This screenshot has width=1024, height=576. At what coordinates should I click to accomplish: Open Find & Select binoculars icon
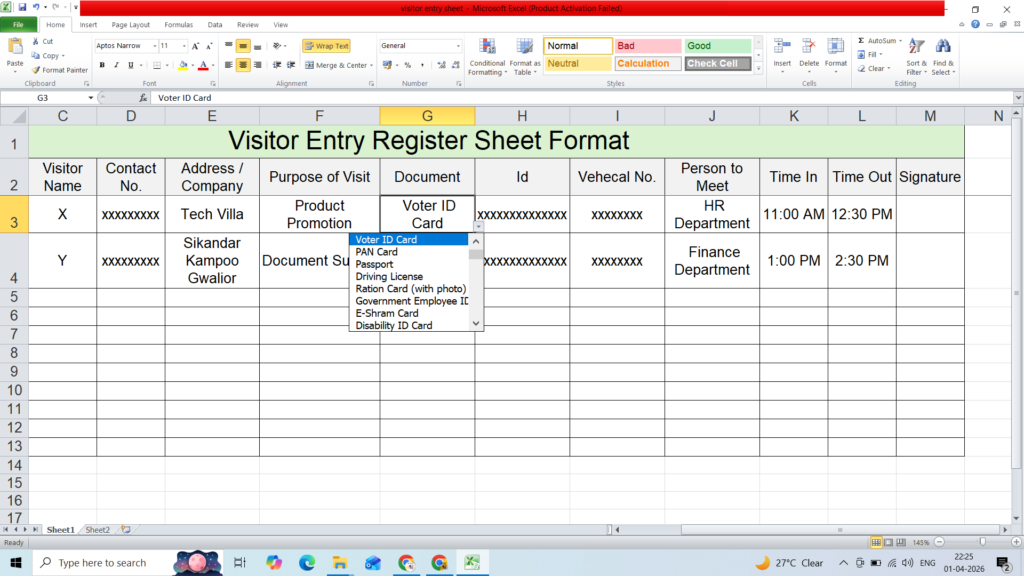(943, 47)
